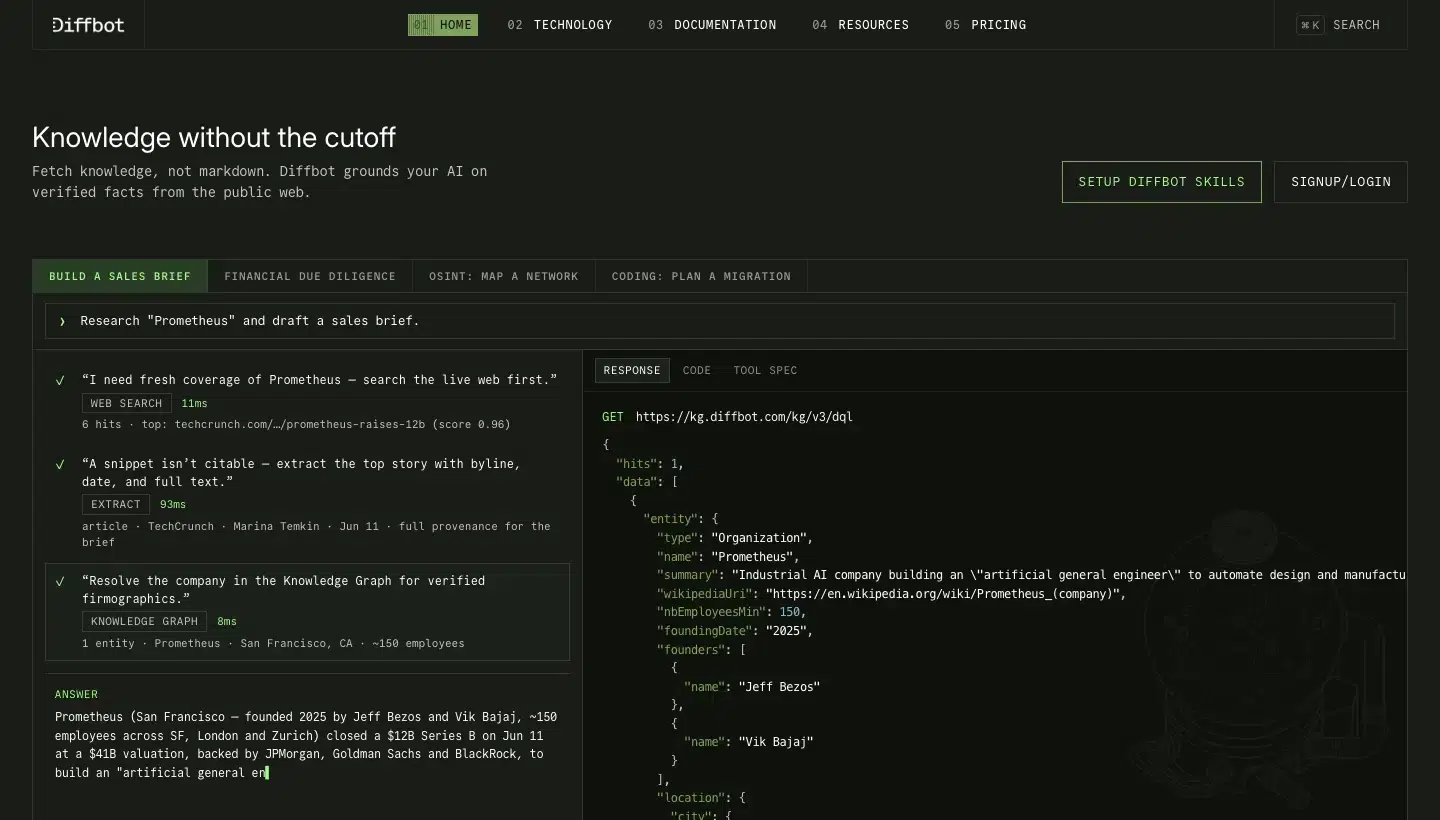This screenshot has height=820, width=1440.
Task: Open the Search box
Action: coord(1340,25)
